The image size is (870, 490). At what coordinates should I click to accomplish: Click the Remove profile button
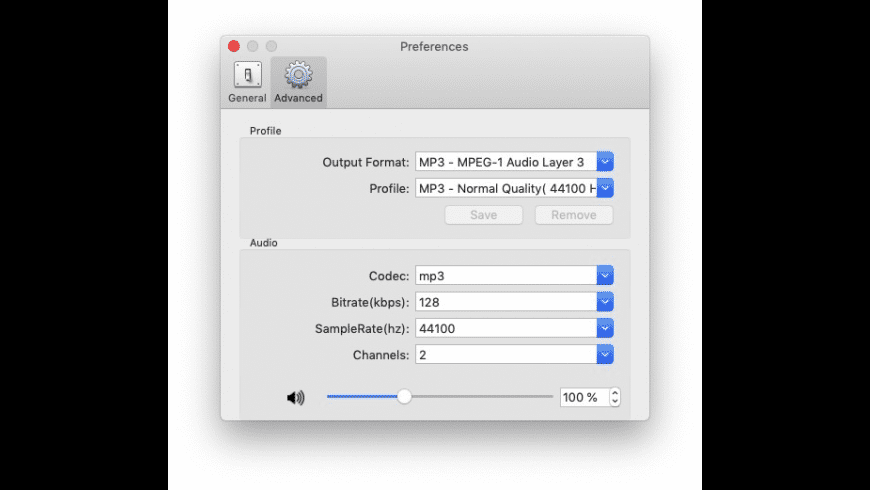pyautogui.click(x=574, y=215)
